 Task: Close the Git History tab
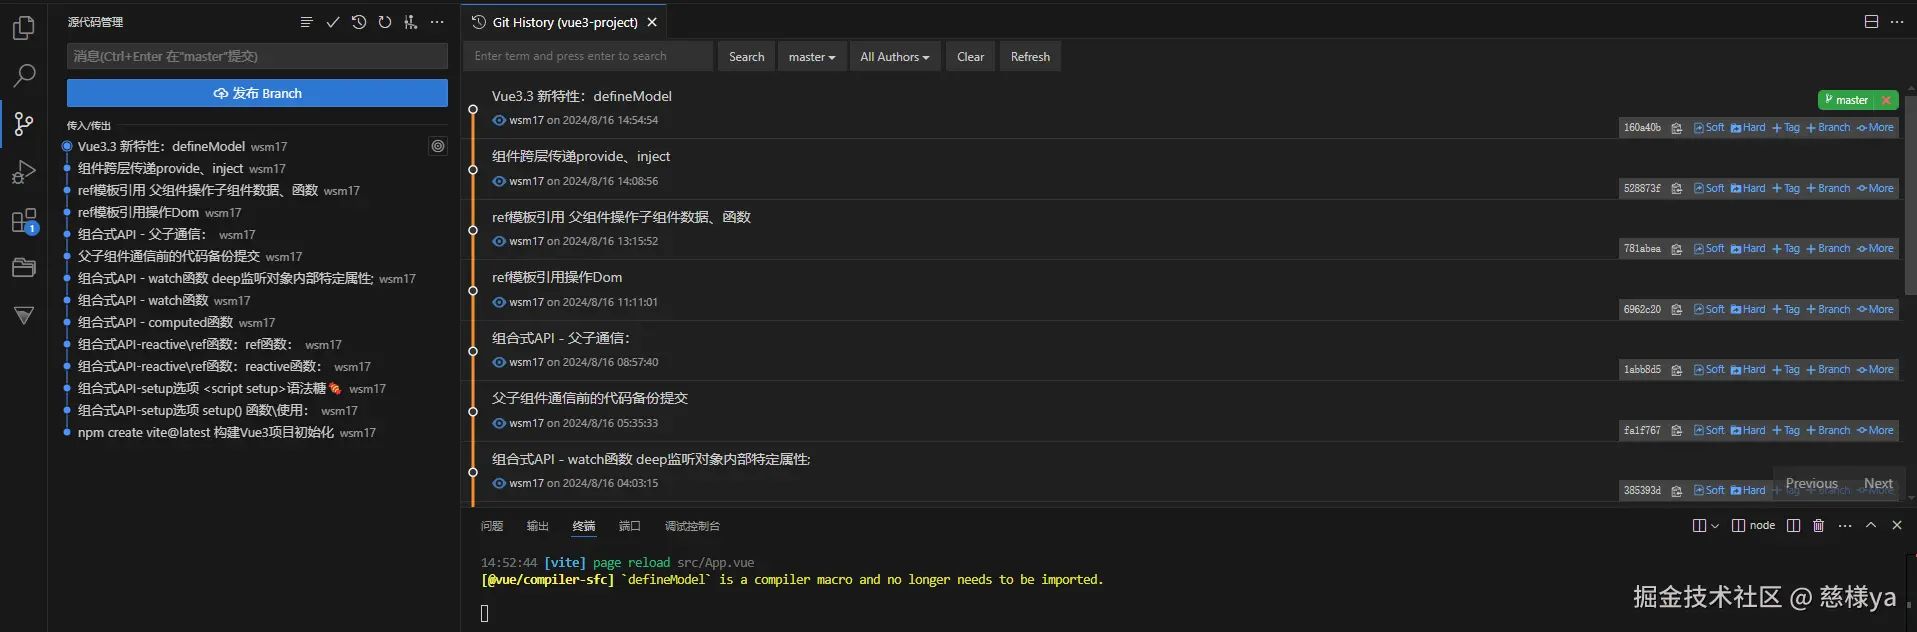[x=652, y=22]
